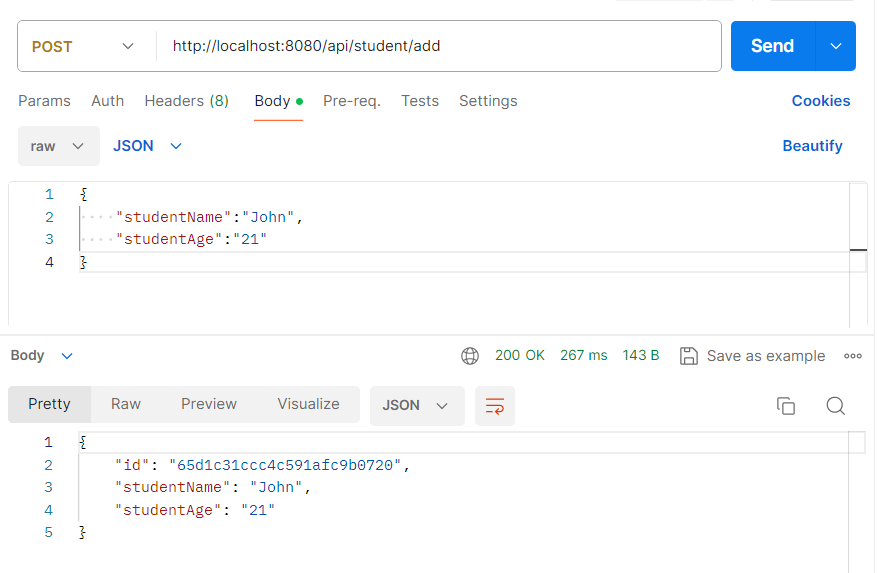
Task: Copy response body using copy icon
Action: (786, 405)
